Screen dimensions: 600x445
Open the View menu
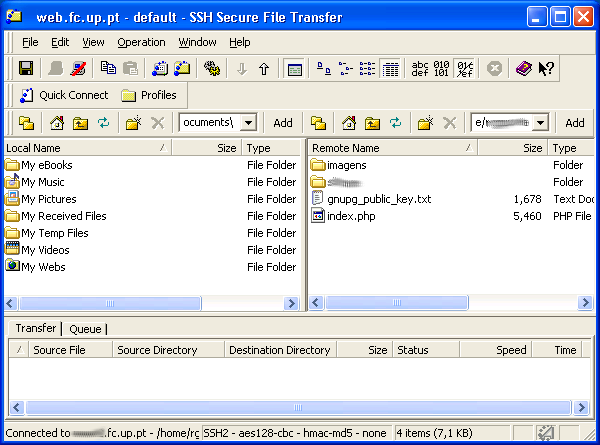[x=93, y=42]
